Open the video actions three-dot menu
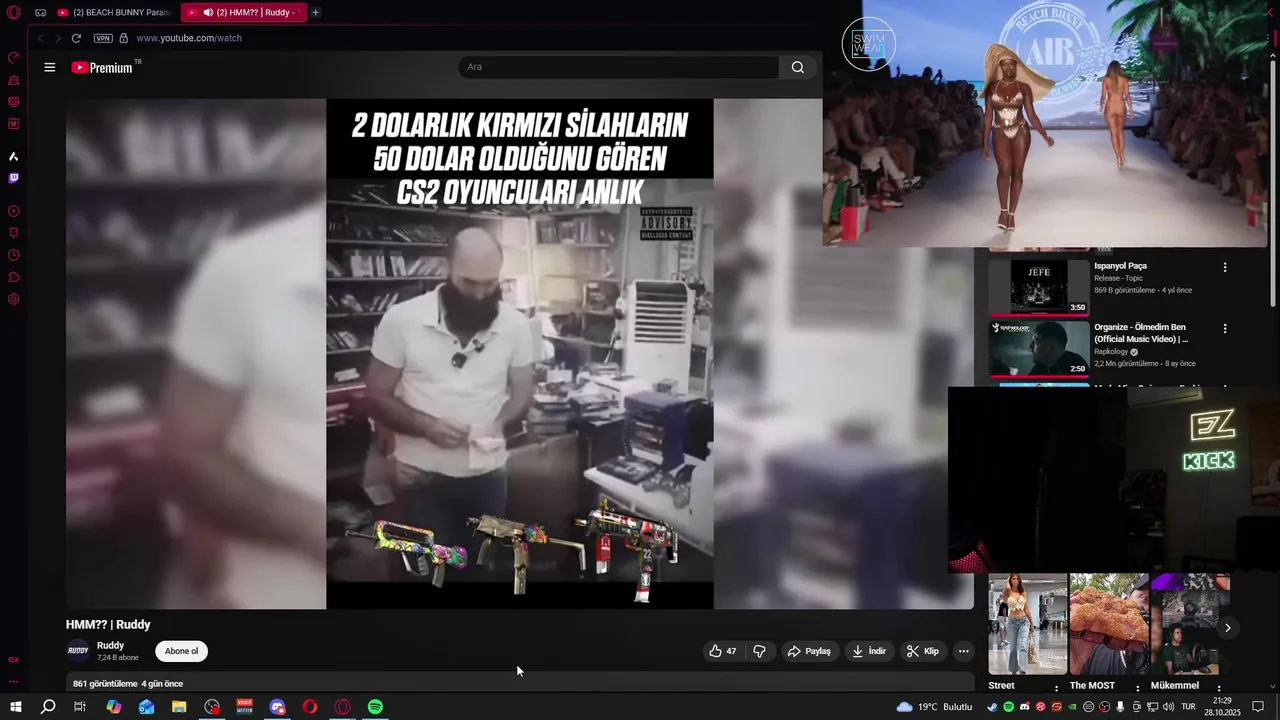The width and height of the screenshot is (1280, 720). pos(963,651)
